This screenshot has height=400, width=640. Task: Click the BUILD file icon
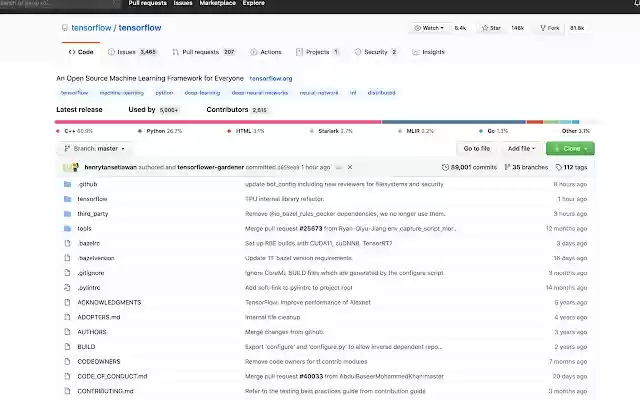67,347
